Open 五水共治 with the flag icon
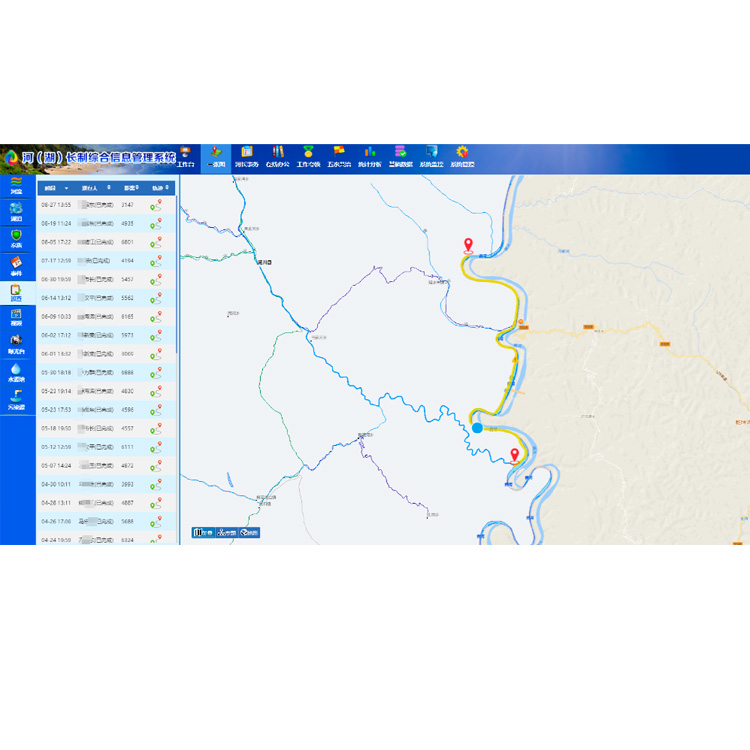The width and height of the screenshot is (750, 750). point(339,157)
